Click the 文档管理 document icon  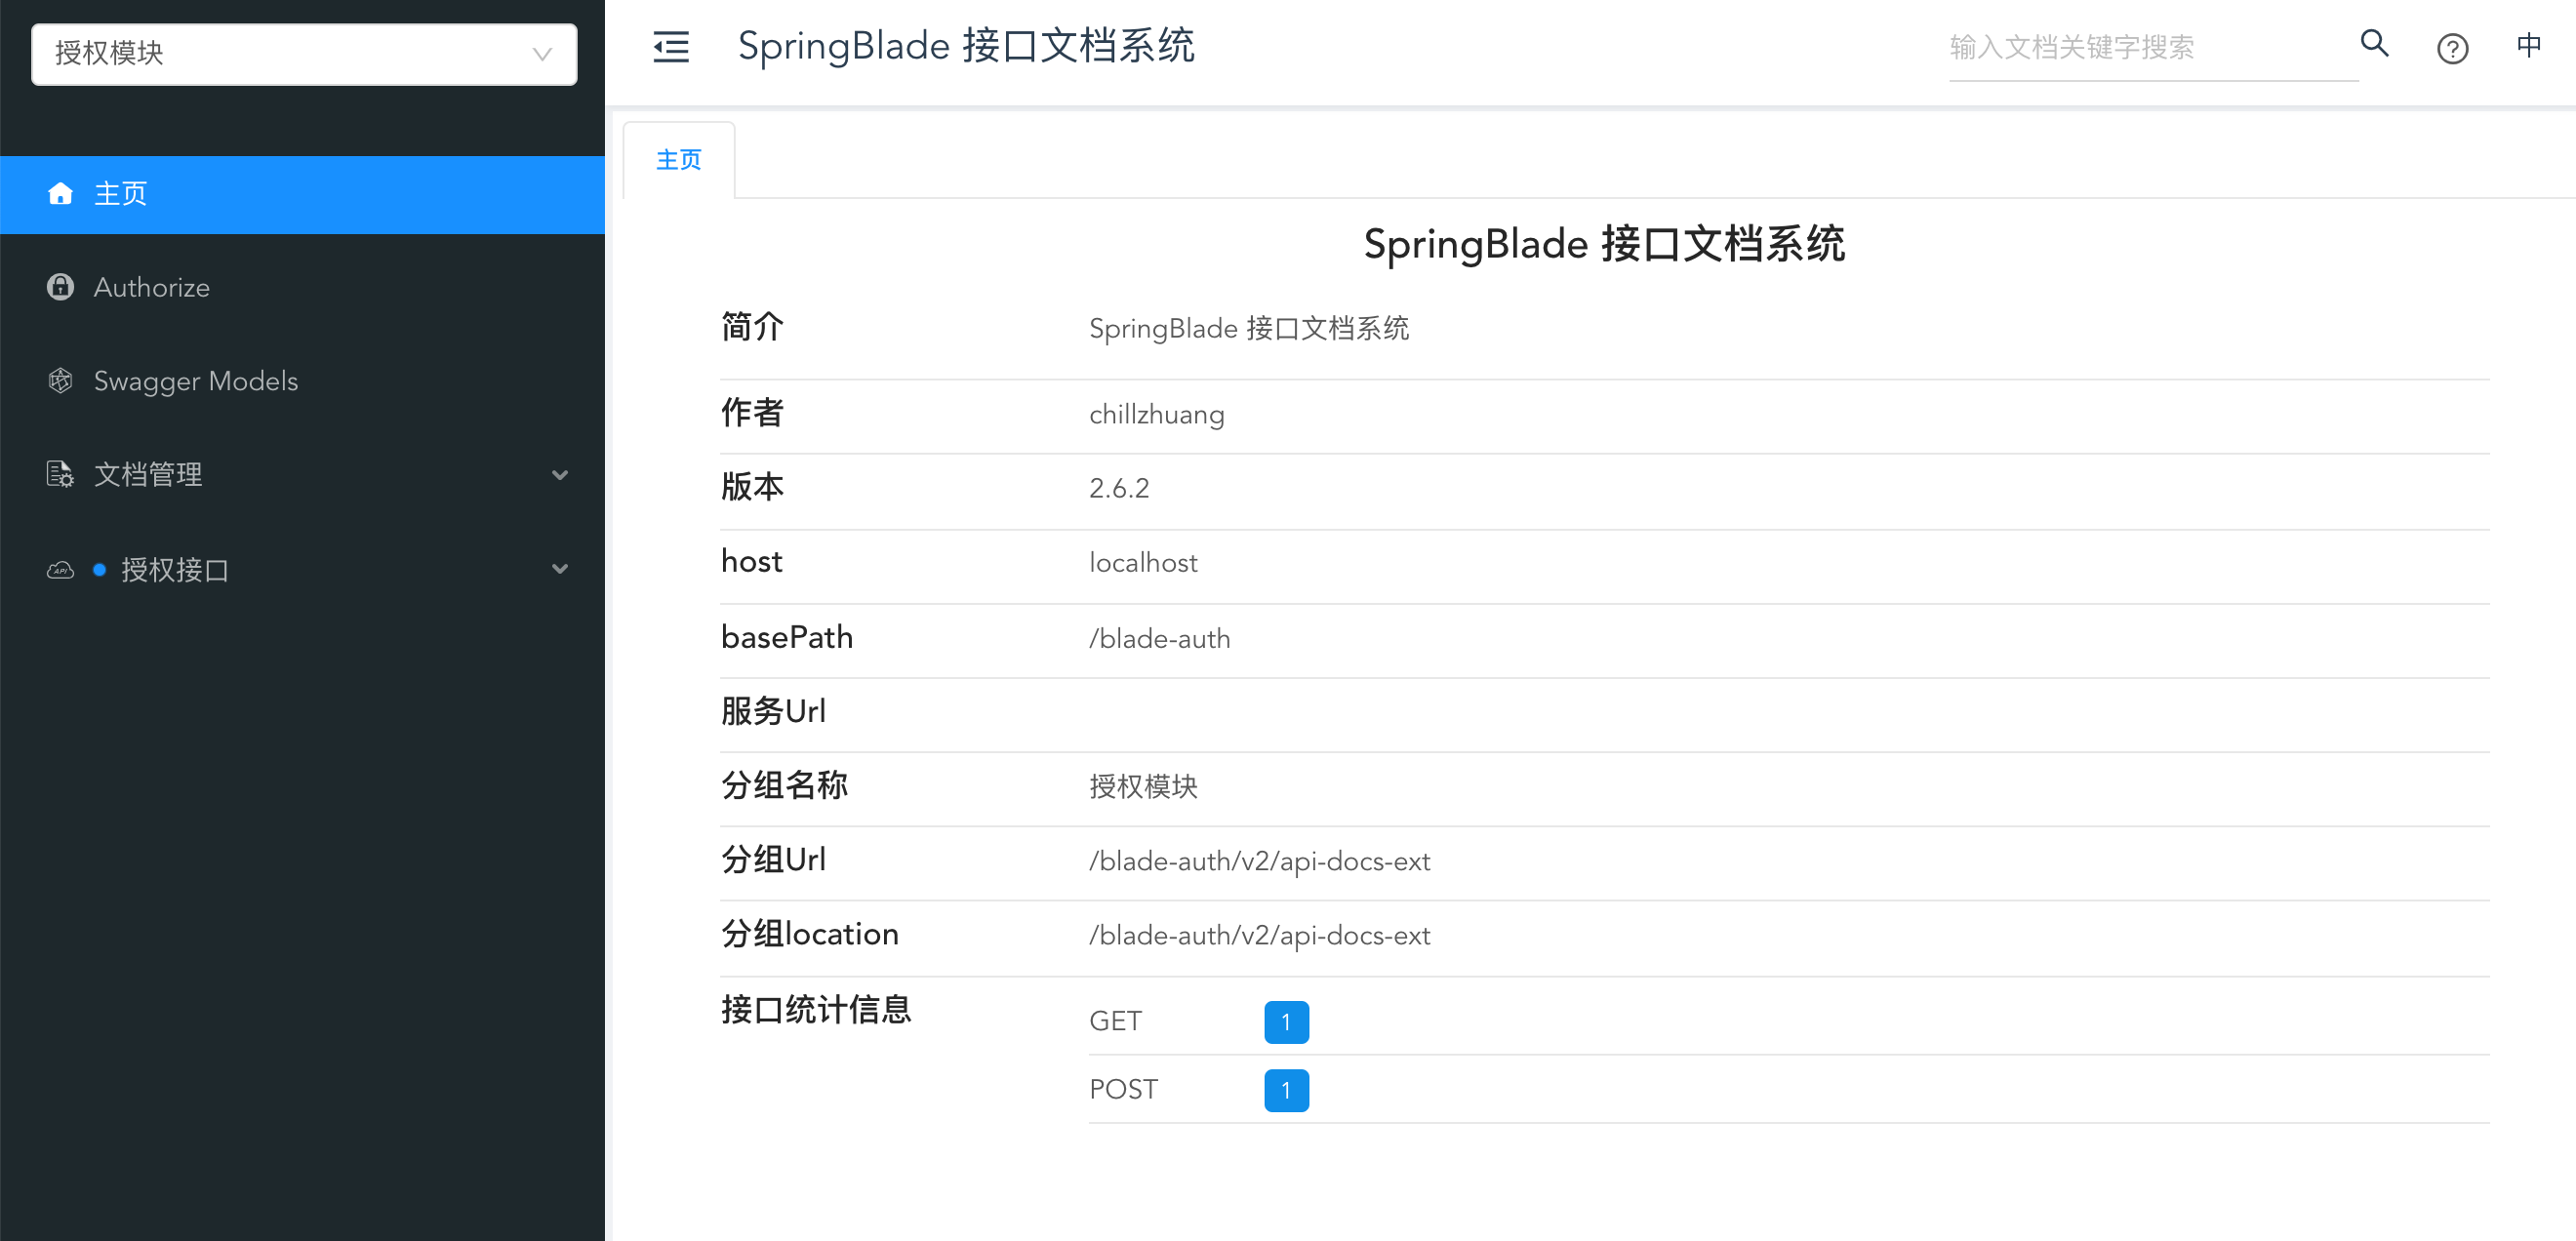tap(60, 474)
